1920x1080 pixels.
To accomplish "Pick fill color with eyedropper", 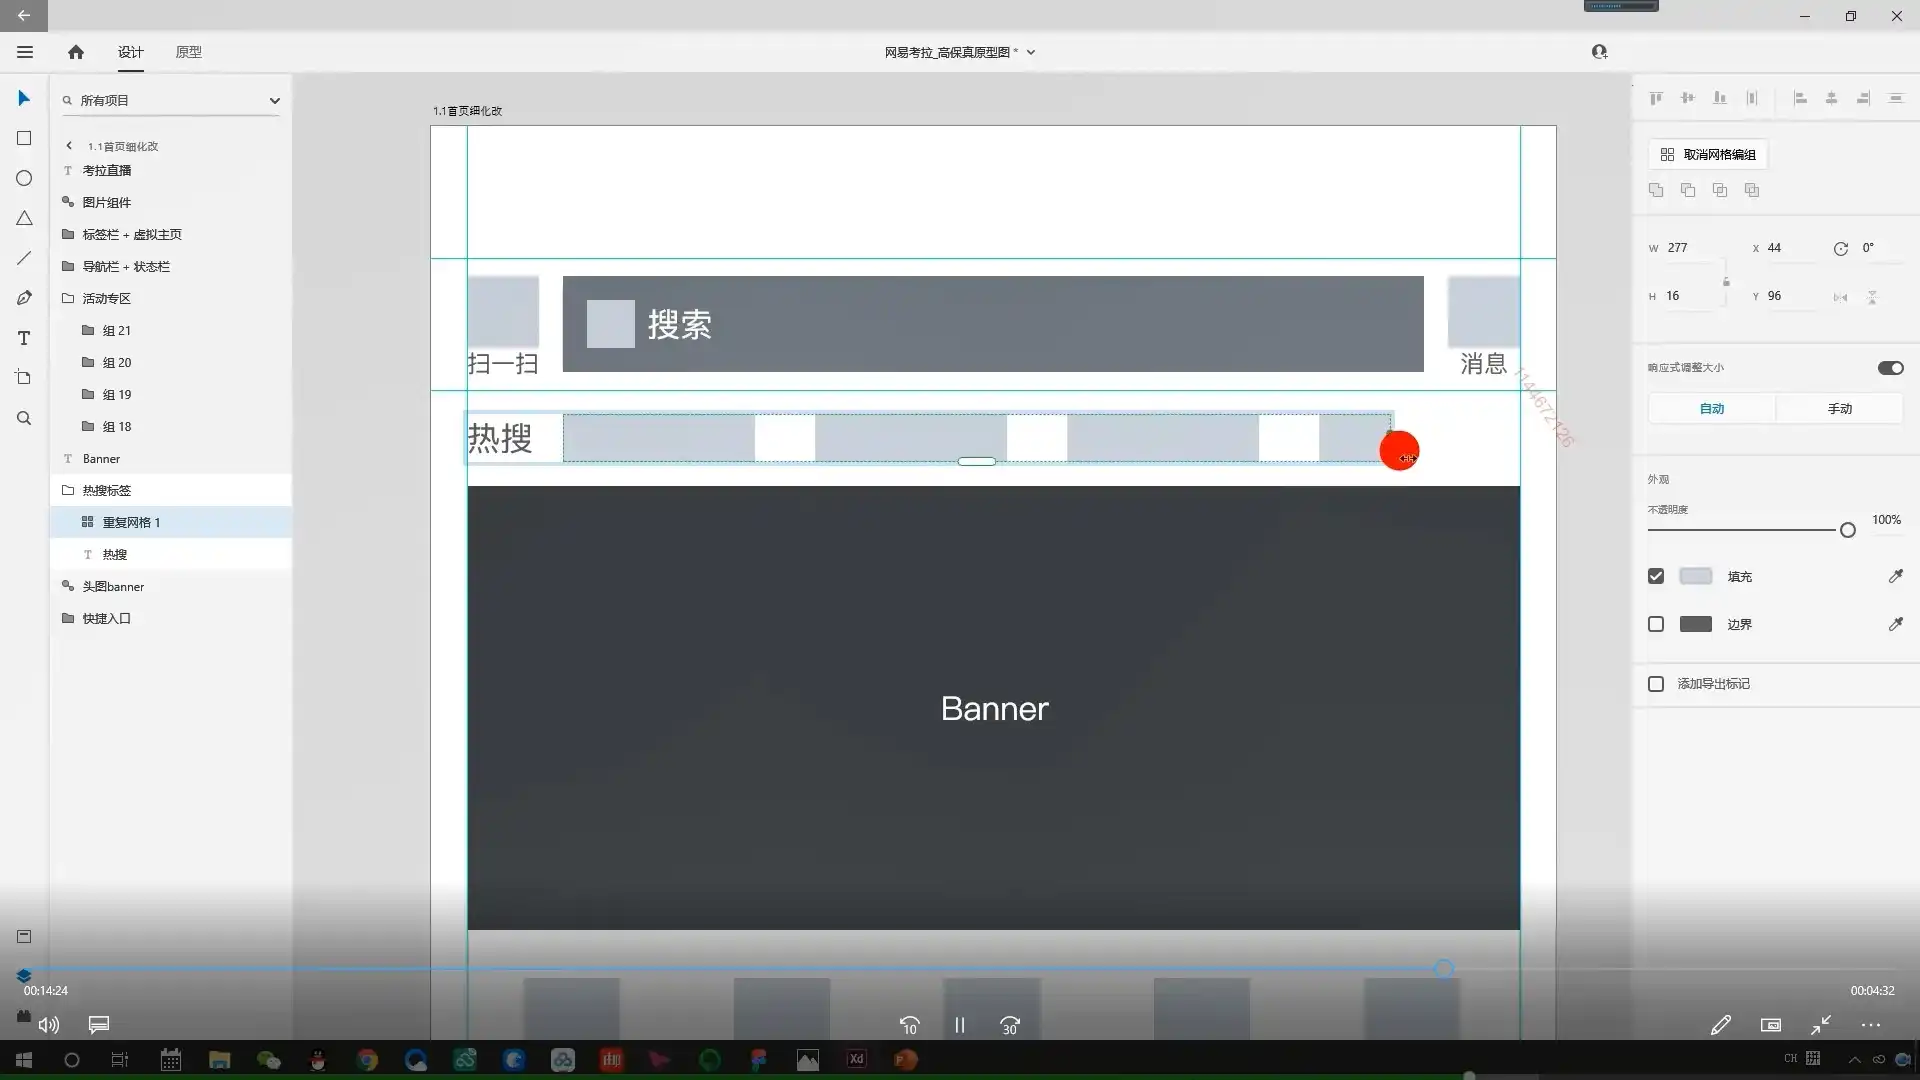I will 1895,576.
